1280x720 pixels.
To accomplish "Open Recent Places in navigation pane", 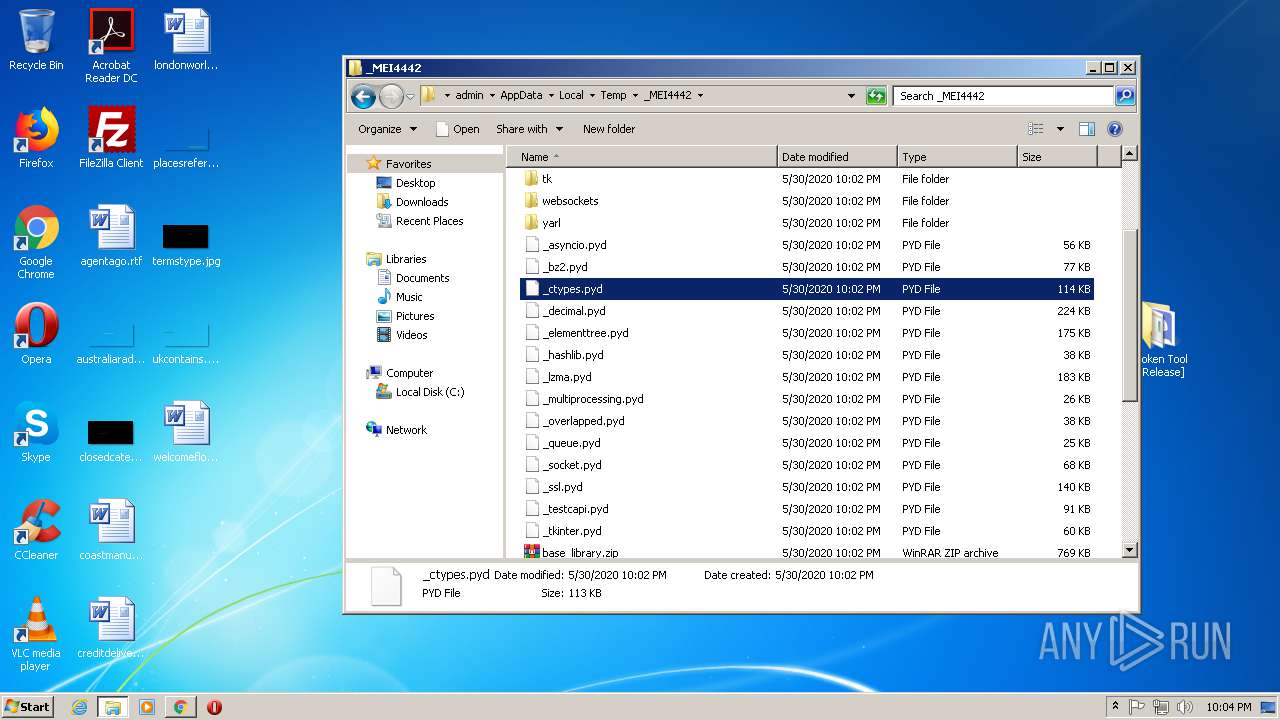I will coord(429,221).
